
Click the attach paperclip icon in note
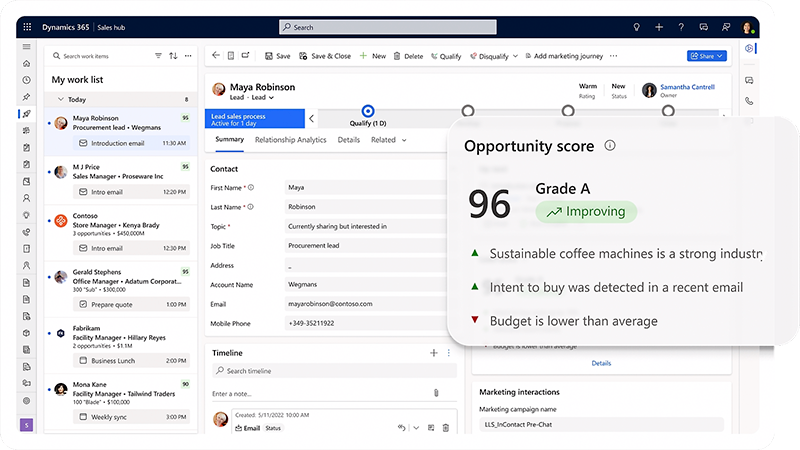pyautogui.click(x=436, y=393)
